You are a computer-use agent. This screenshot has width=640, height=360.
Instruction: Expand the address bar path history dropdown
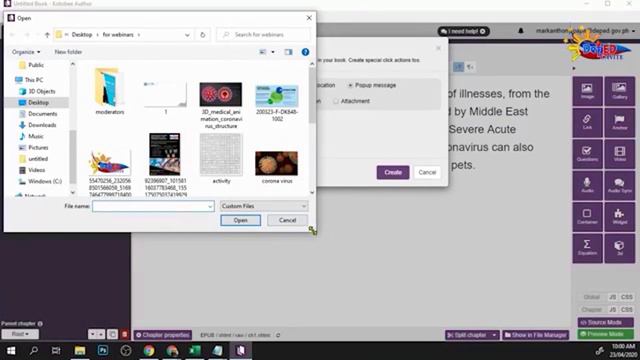point(187,35)
